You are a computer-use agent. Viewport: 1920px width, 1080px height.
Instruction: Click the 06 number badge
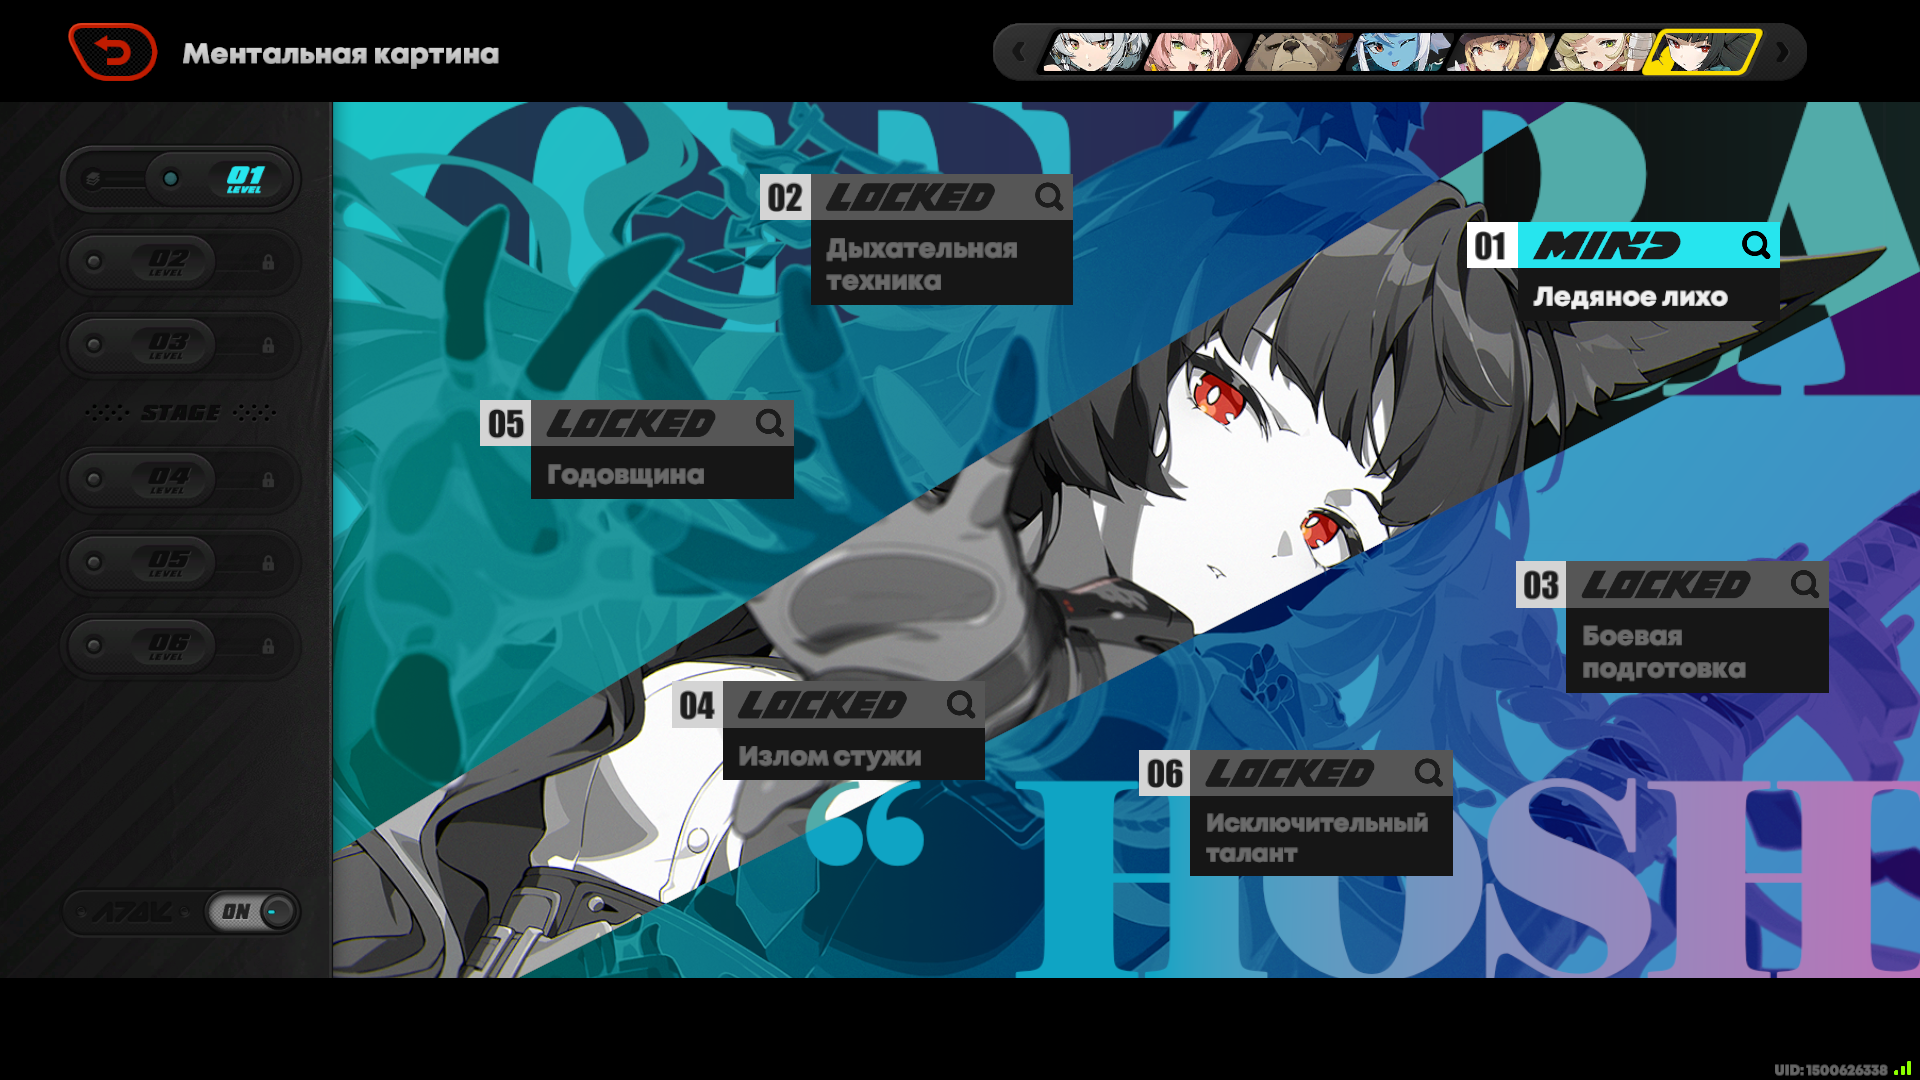1164,773
